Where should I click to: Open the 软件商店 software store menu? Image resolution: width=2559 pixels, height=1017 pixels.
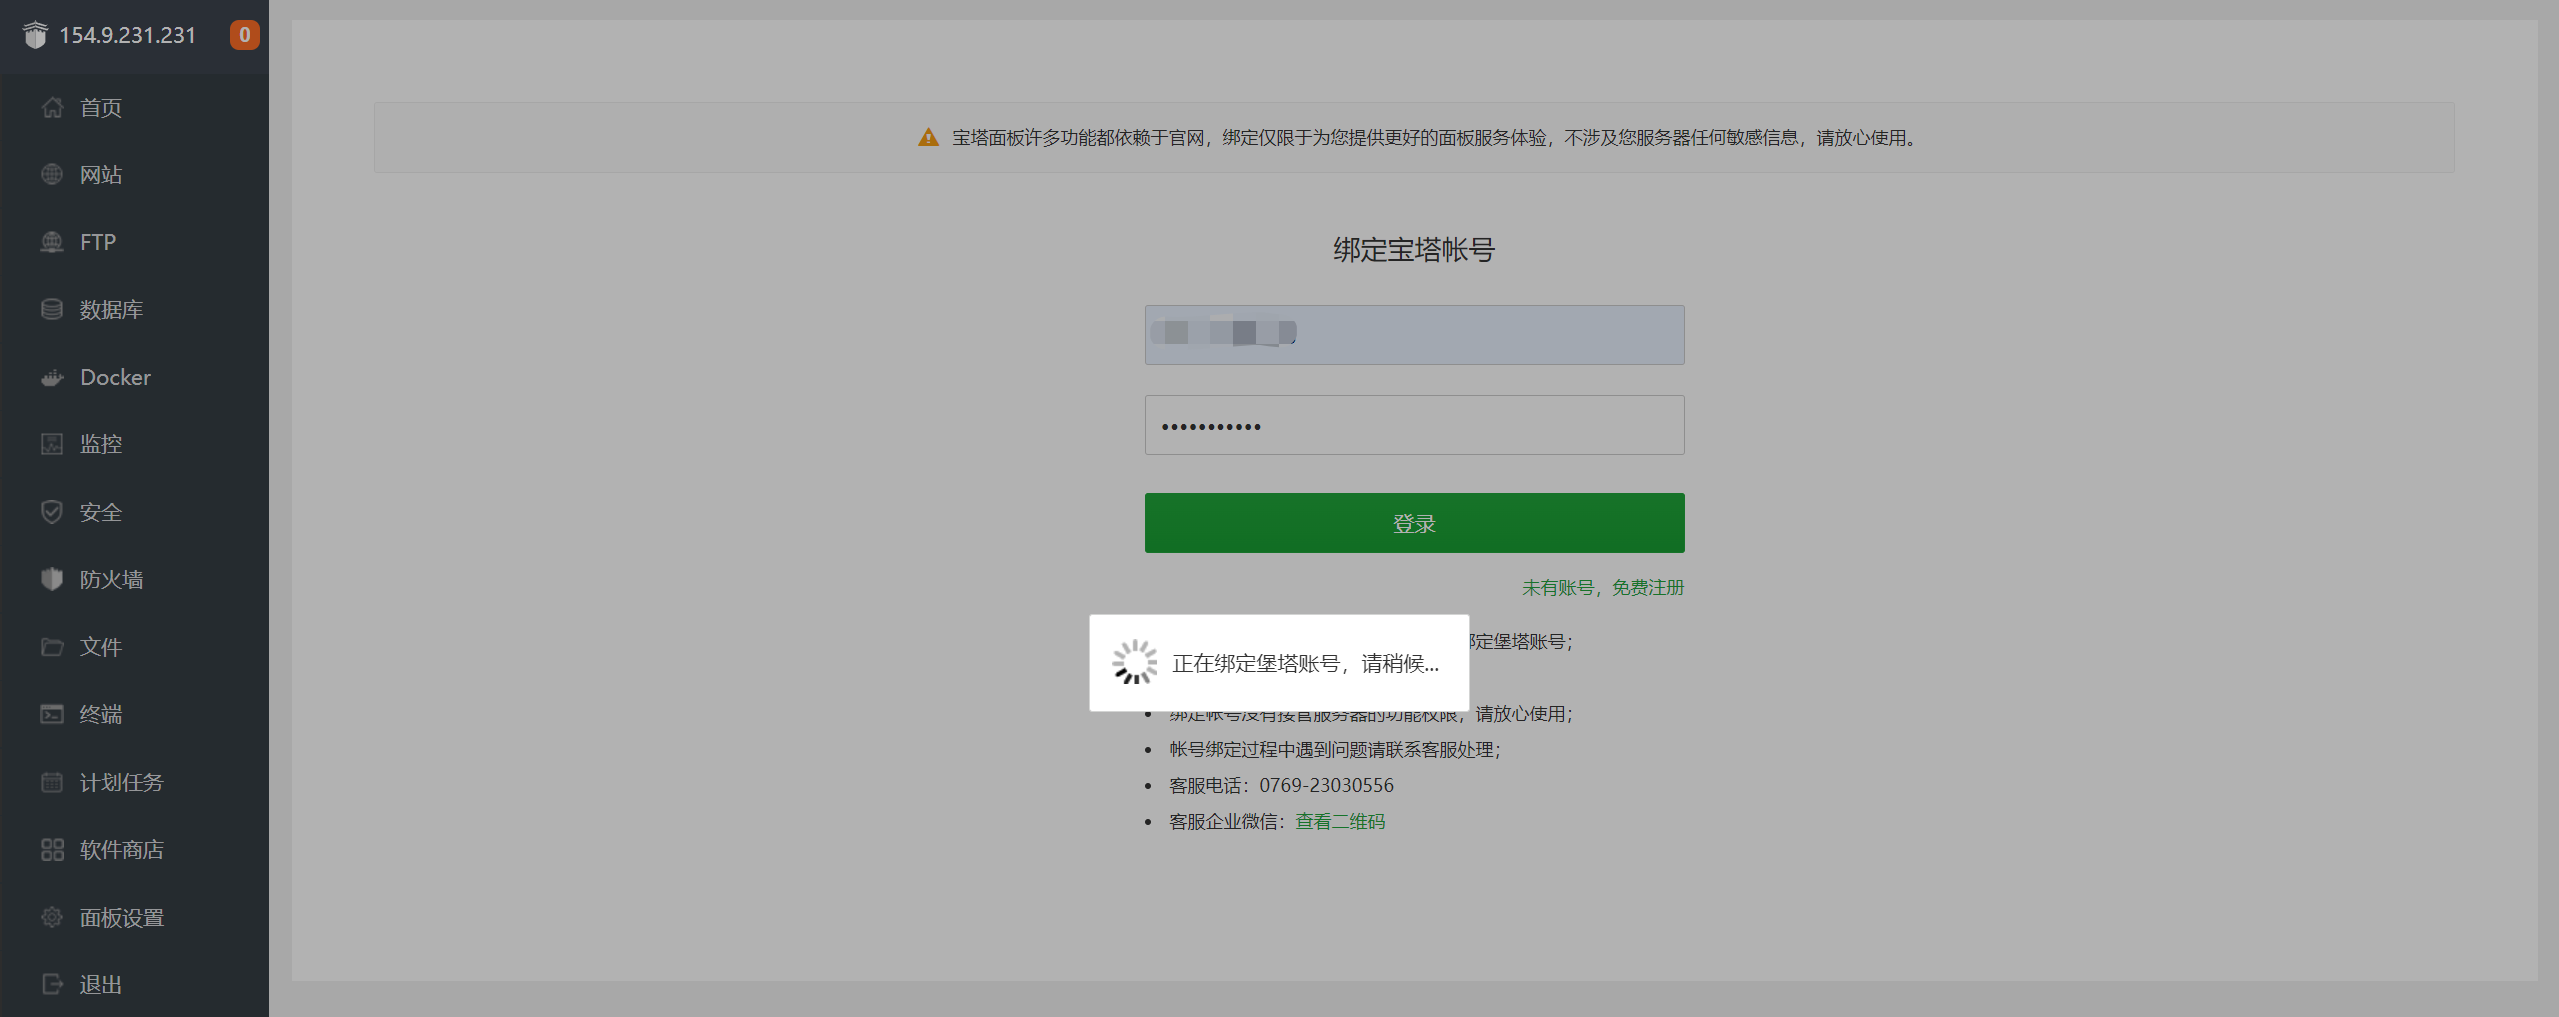(x=121, y=850)
